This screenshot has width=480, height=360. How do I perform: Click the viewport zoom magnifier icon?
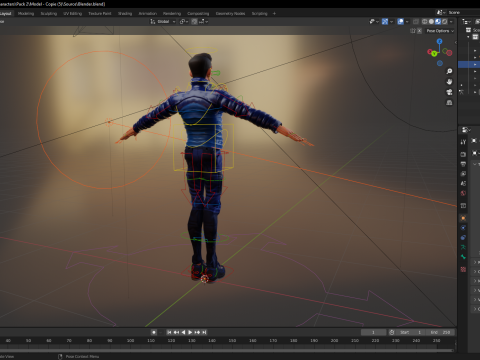(x=449, y=71)
